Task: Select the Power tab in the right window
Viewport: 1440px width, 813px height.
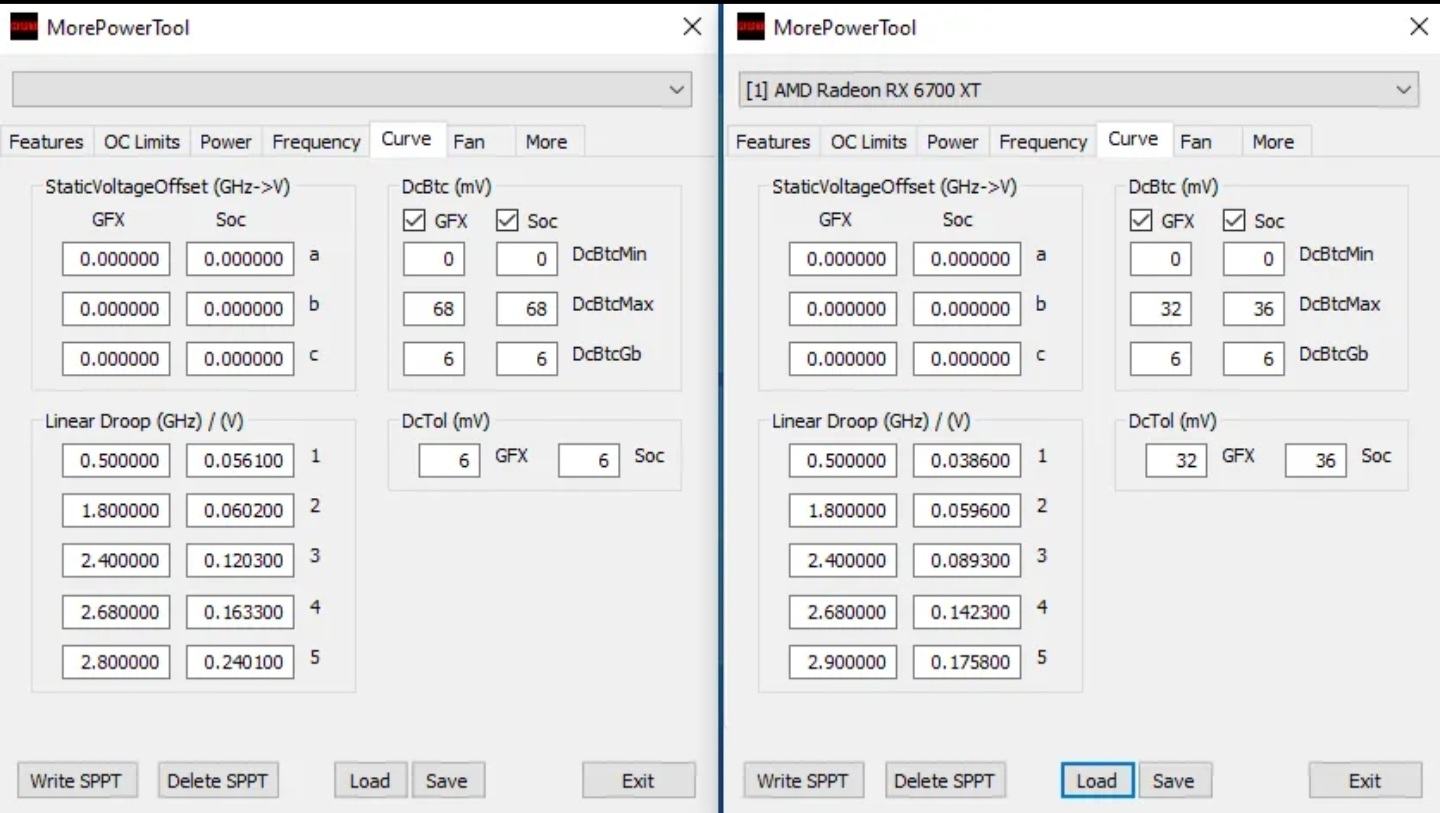Action: point(953,142)
